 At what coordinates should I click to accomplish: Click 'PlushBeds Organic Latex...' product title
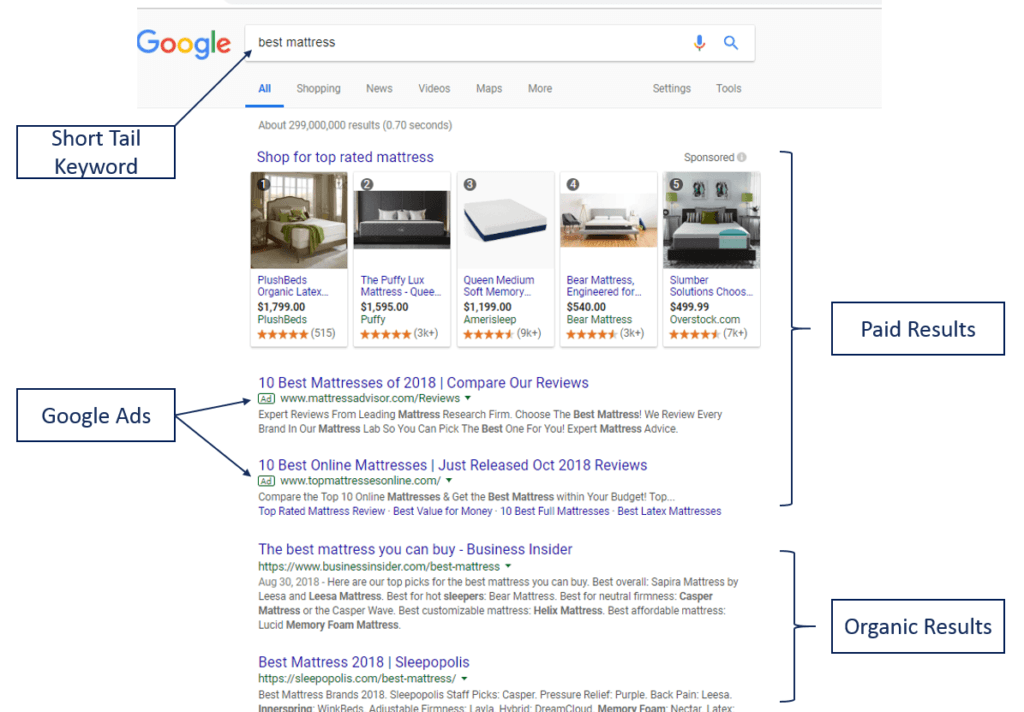(293, 286)
